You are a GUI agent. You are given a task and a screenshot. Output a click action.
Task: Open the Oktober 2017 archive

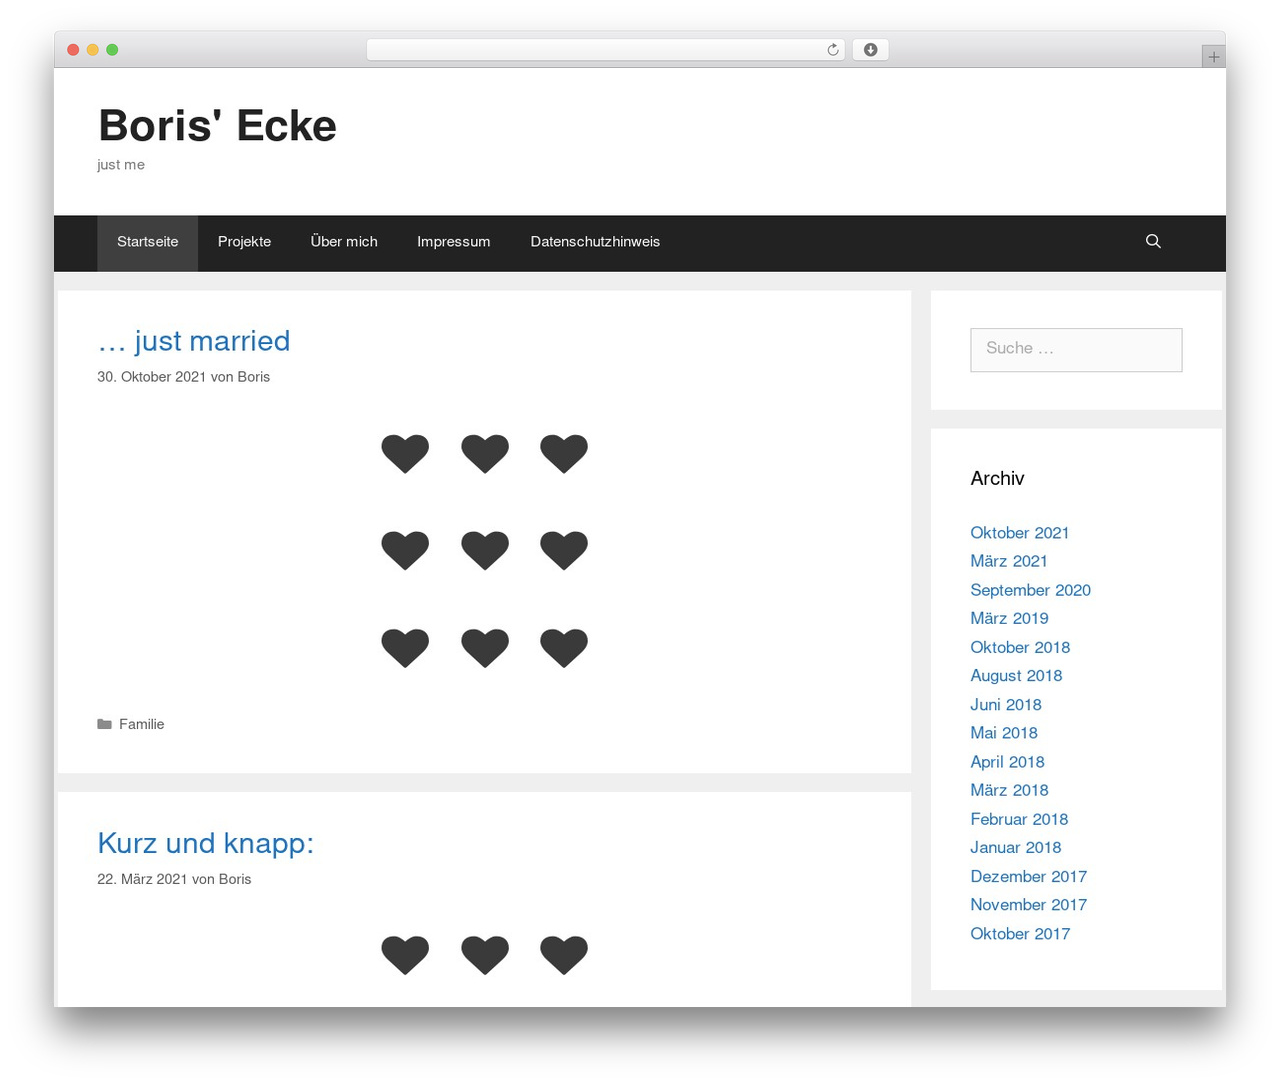1020,934
